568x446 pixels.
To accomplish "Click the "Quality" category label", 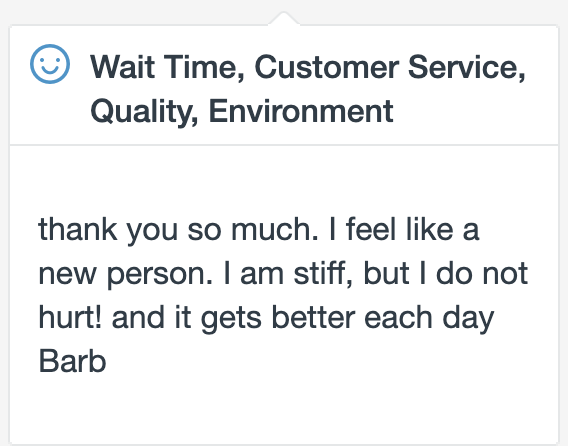I will tap(140, 112).
